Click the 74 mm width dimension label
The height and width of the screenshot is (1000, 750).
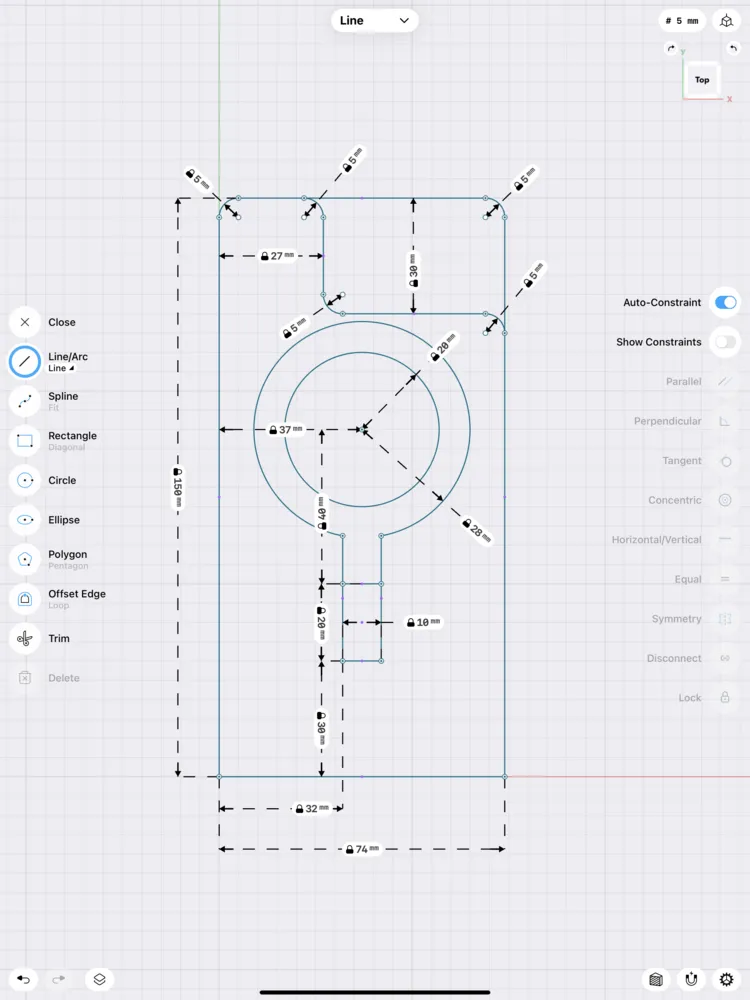[x=362, y=849]
